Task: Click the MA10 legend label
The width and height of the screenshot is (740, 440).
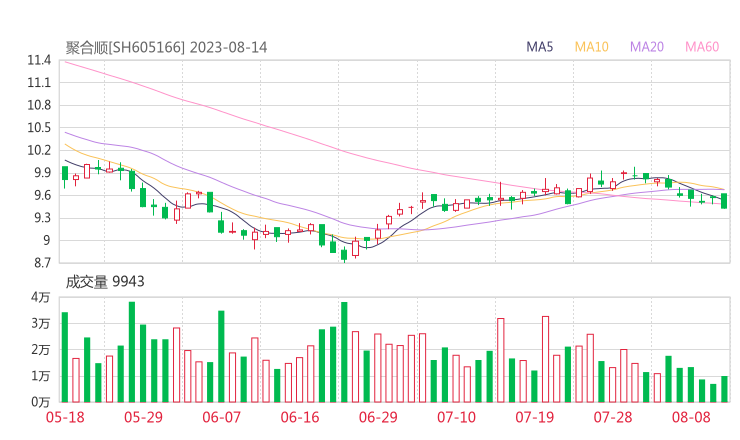Action: (x=591, y=47)
